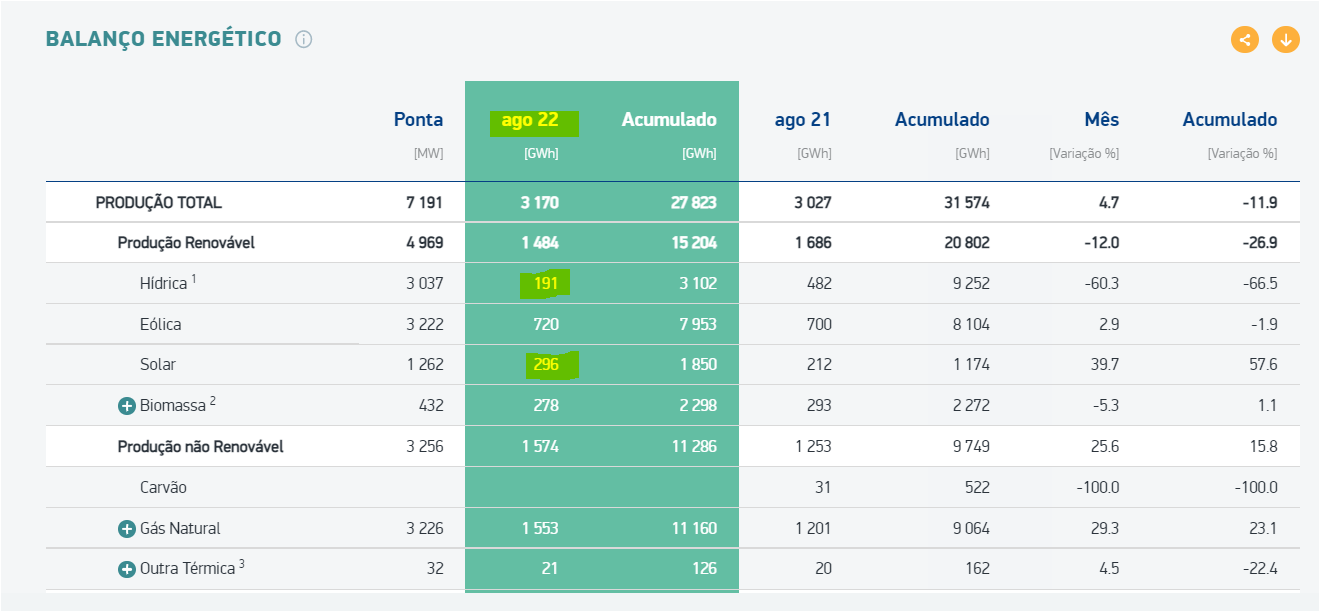Select the Produção não Renovável row
The image size is (1320, 612).
click(200, 447)
